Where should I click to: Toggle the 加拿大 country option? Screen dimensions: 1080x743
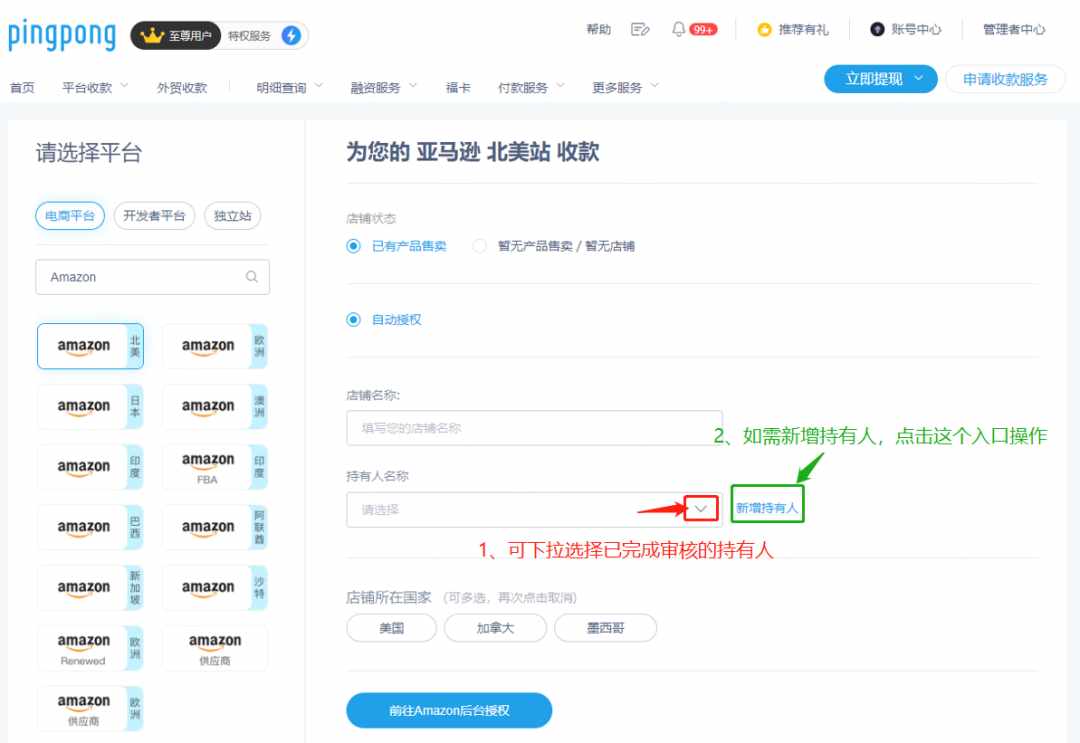[495, 628]
